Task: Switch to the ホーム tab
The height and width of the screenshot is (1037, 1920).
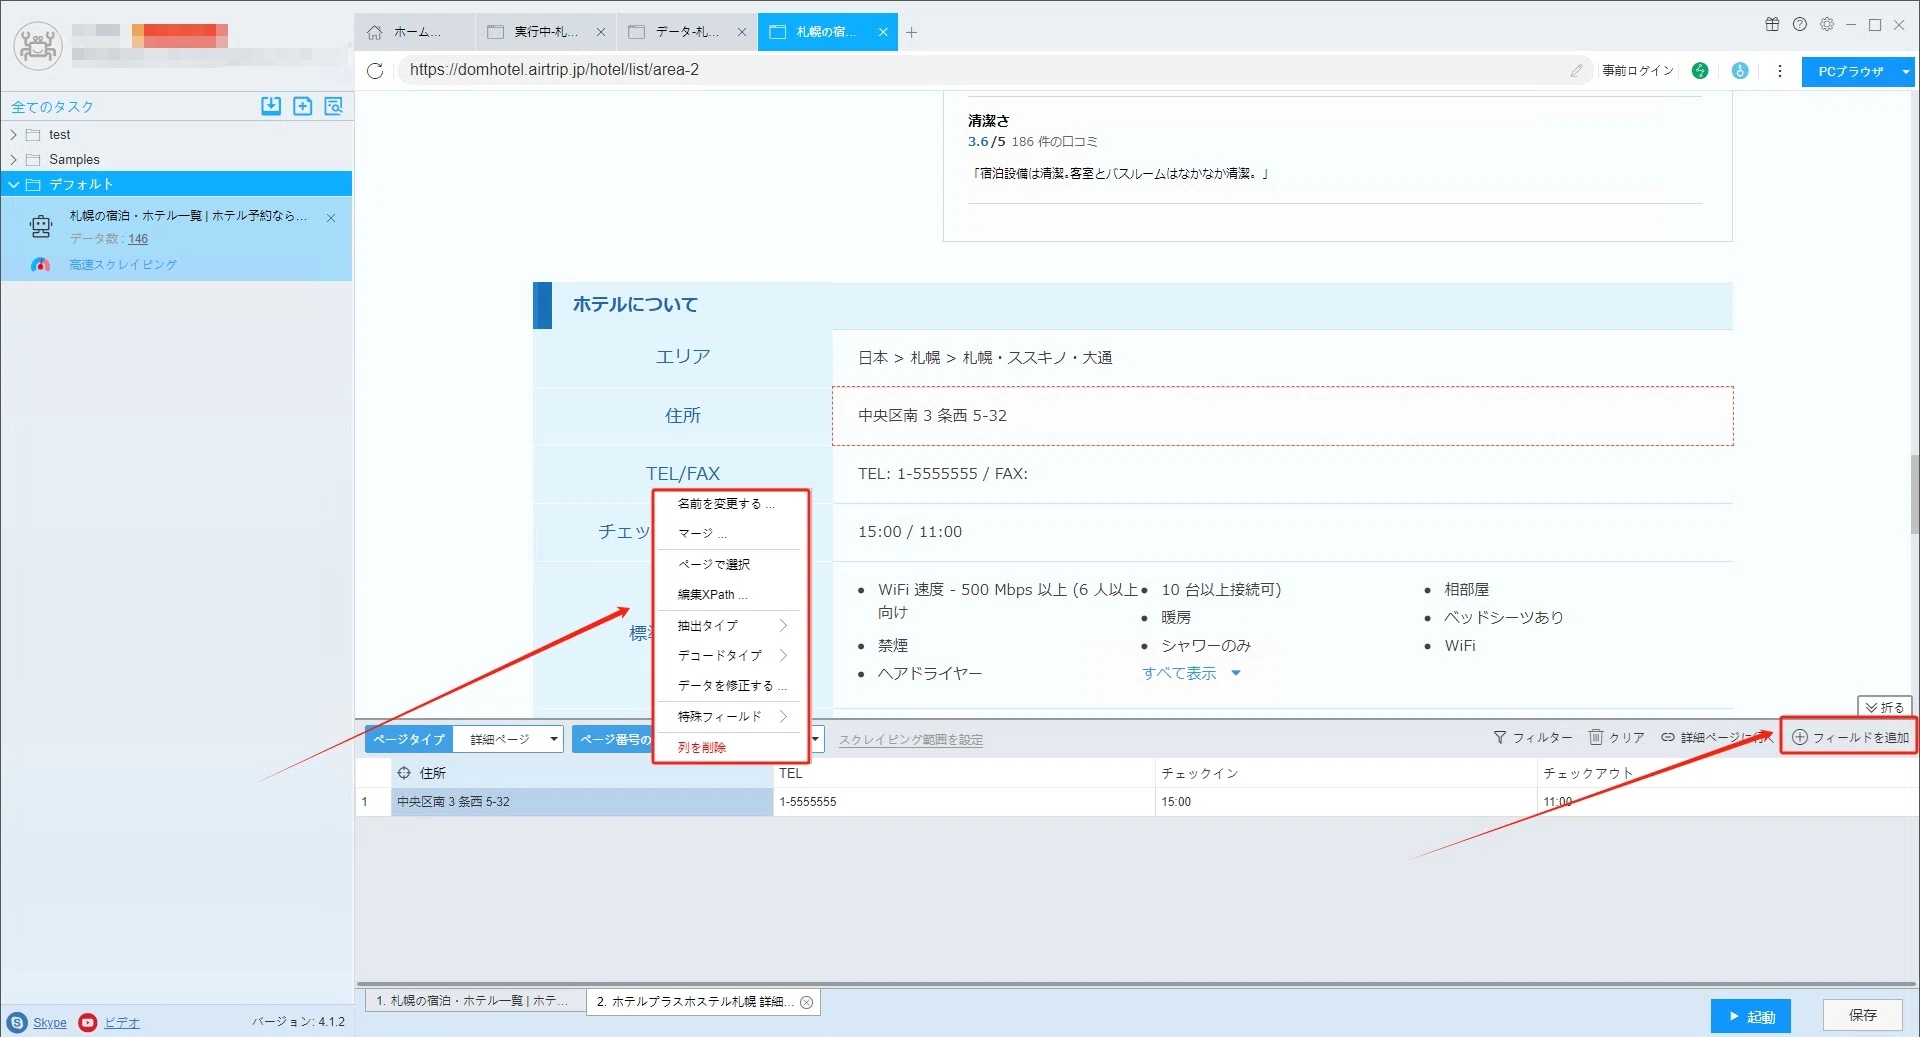Action: coord(415,32)
